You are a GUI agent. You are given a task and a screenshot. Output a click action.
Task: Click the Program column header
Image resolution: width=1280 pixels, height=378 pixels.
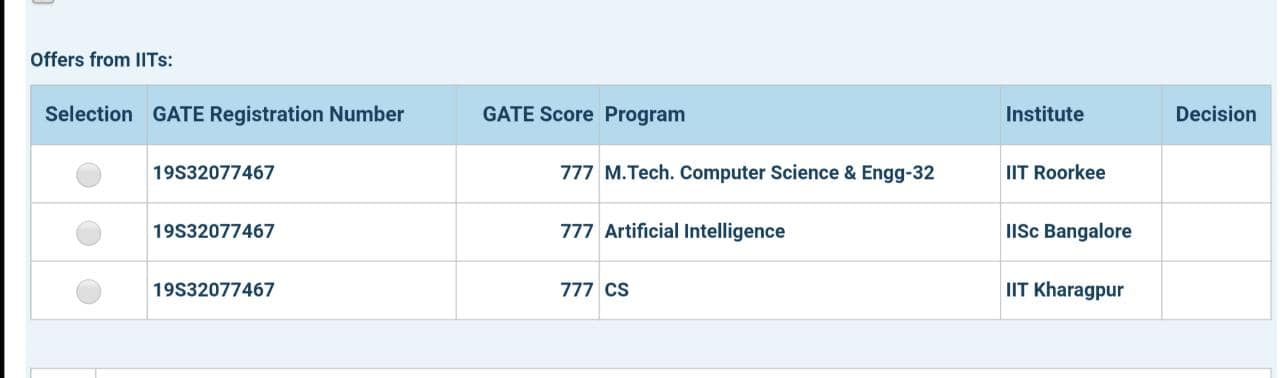pyautogui.click(x=646, y=114)
